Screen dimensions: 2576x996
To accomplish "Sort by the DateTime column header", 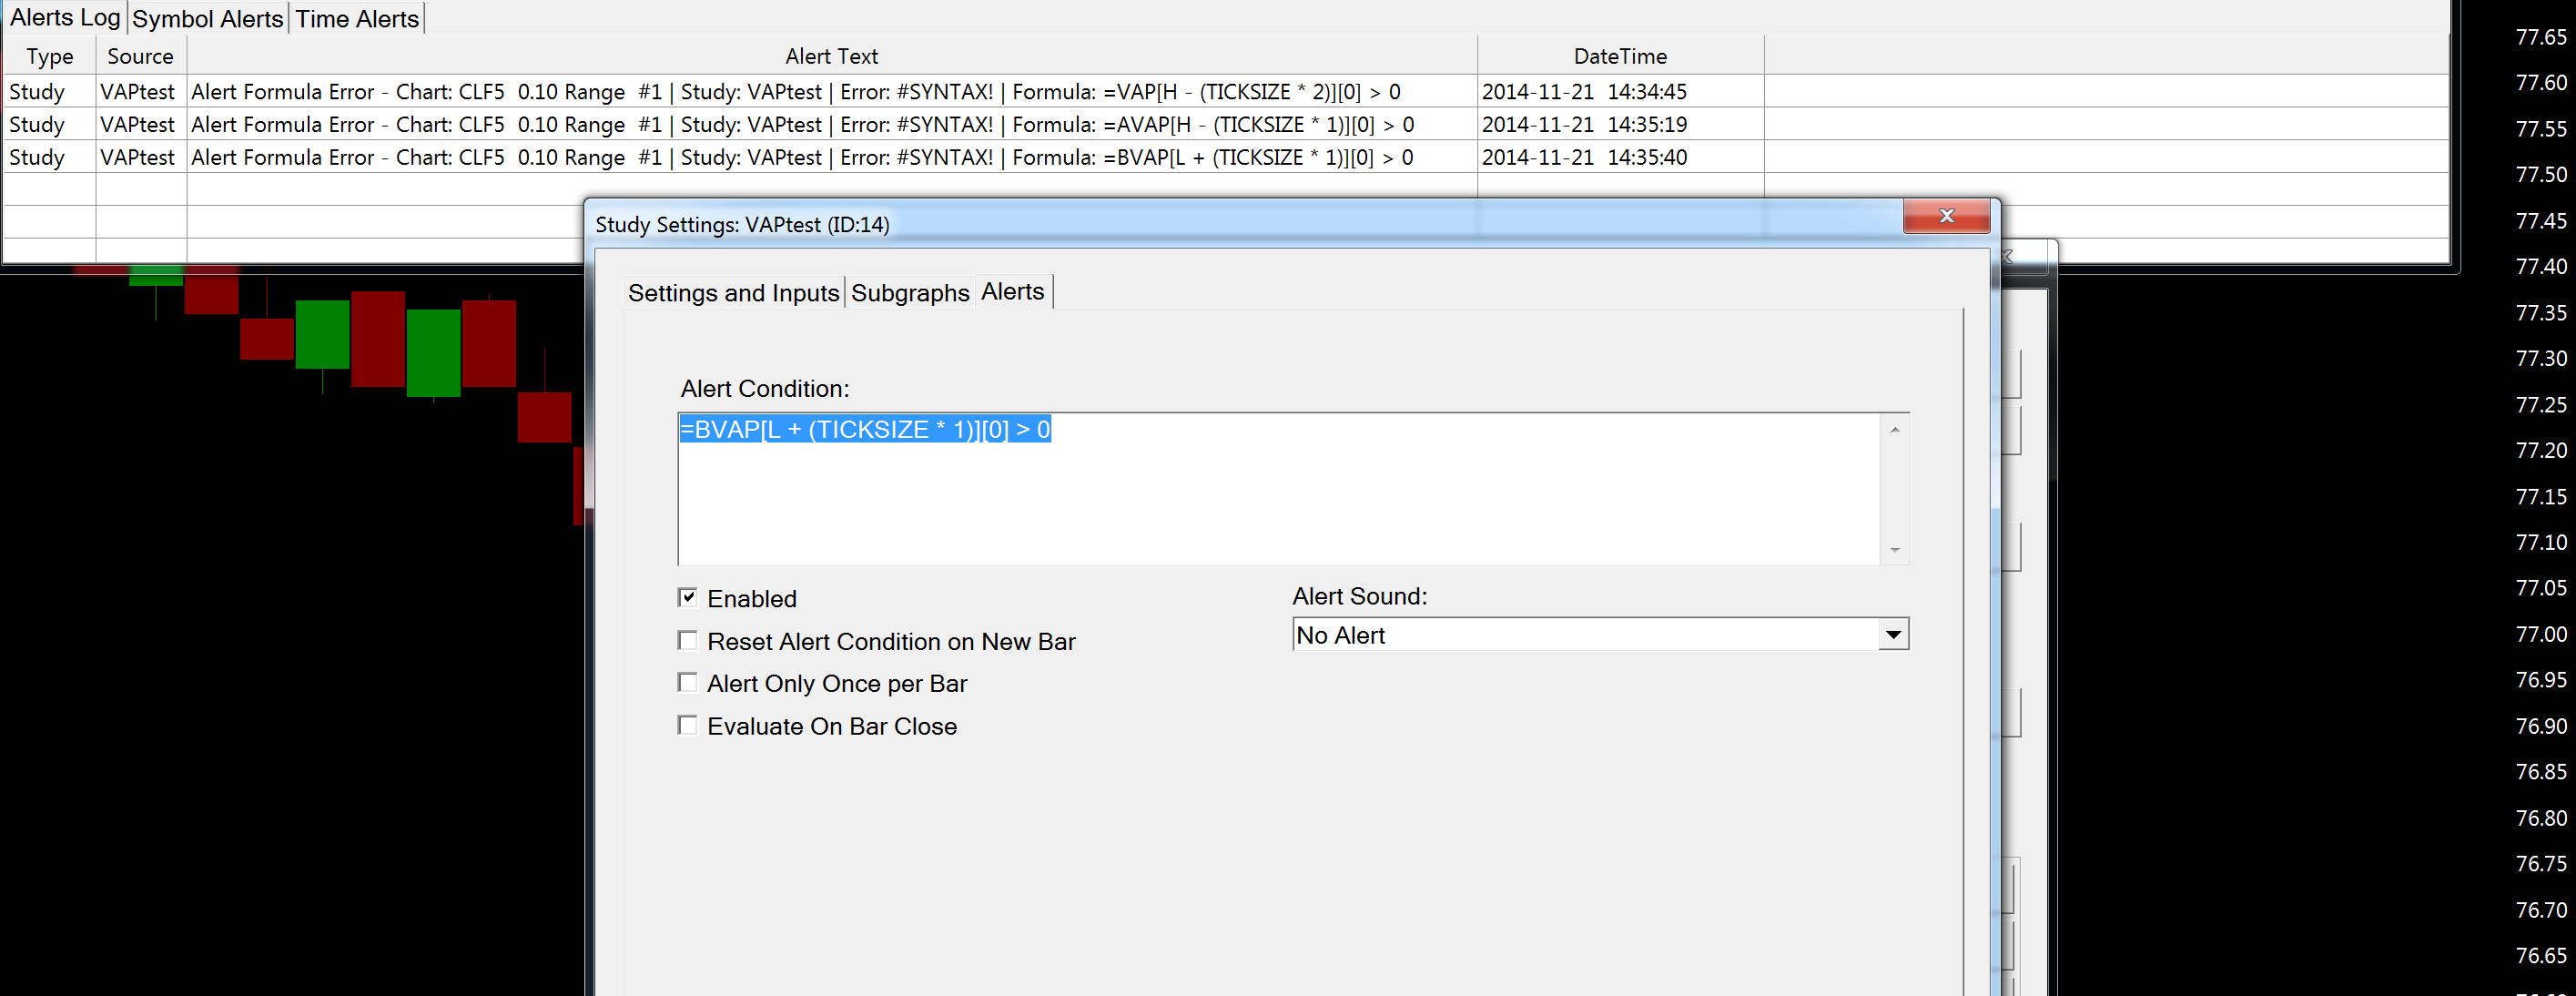I will (1619, 56).
